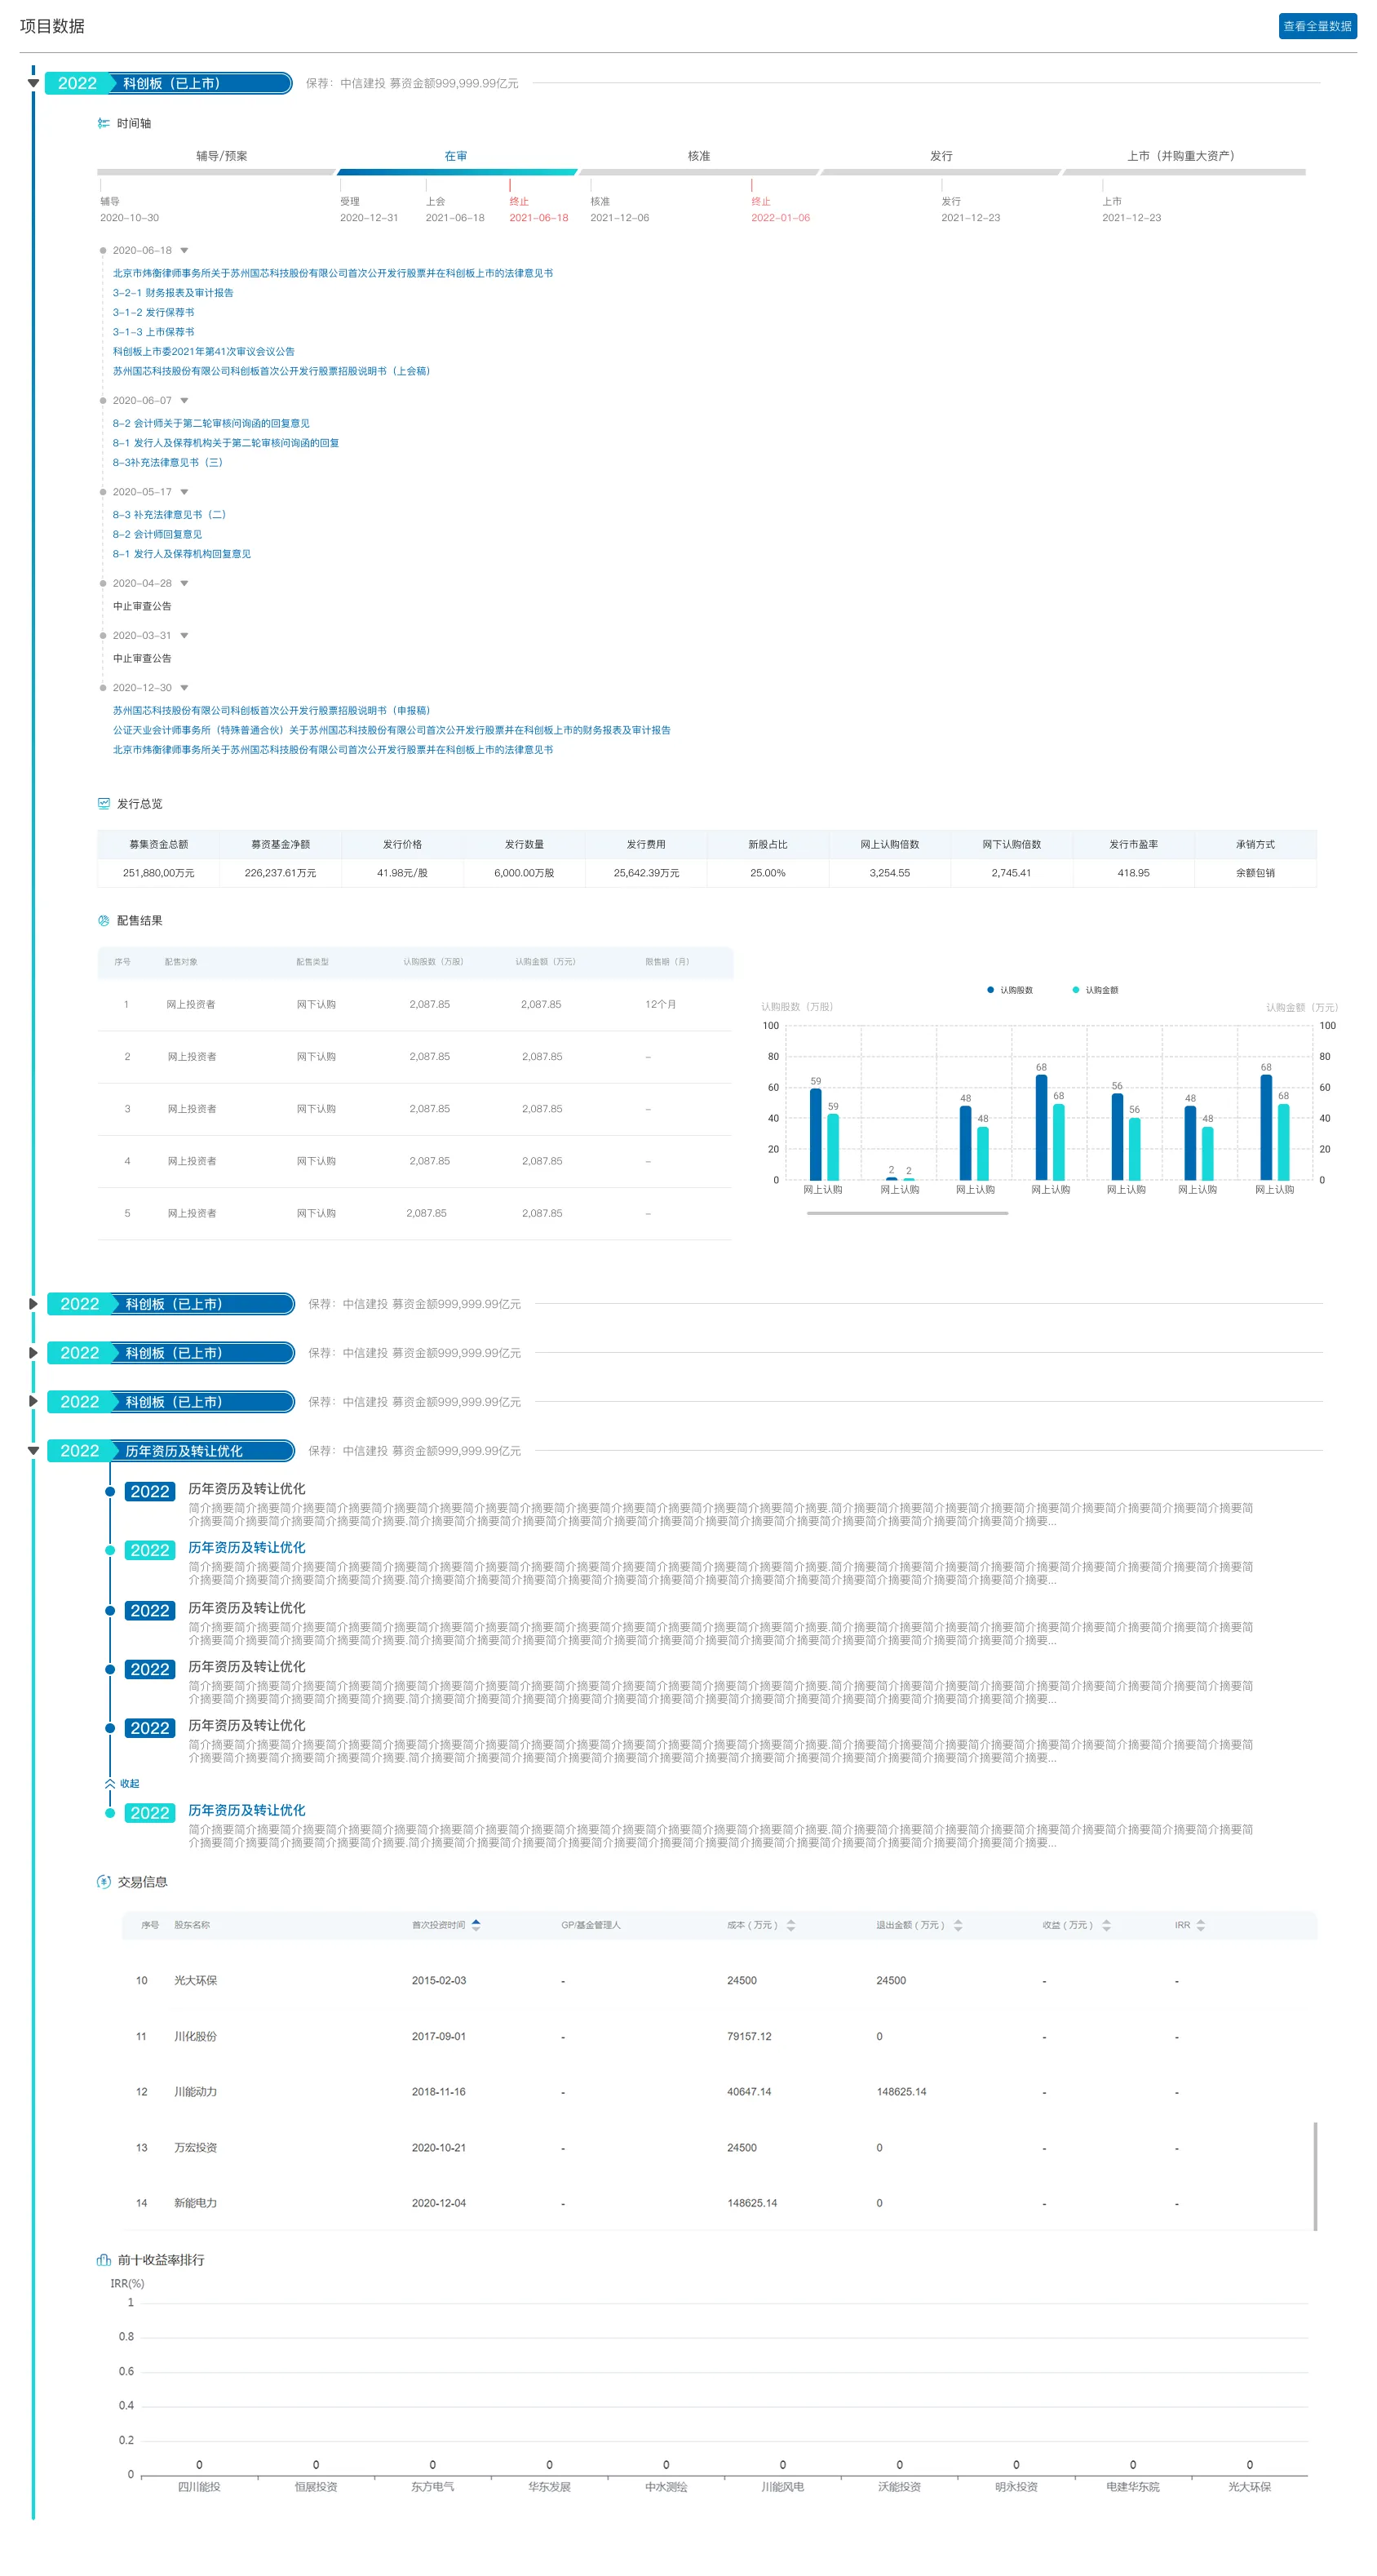
Task: Collapse the 历年资历及转让优化 2022 section
Action: (33, 1450)
